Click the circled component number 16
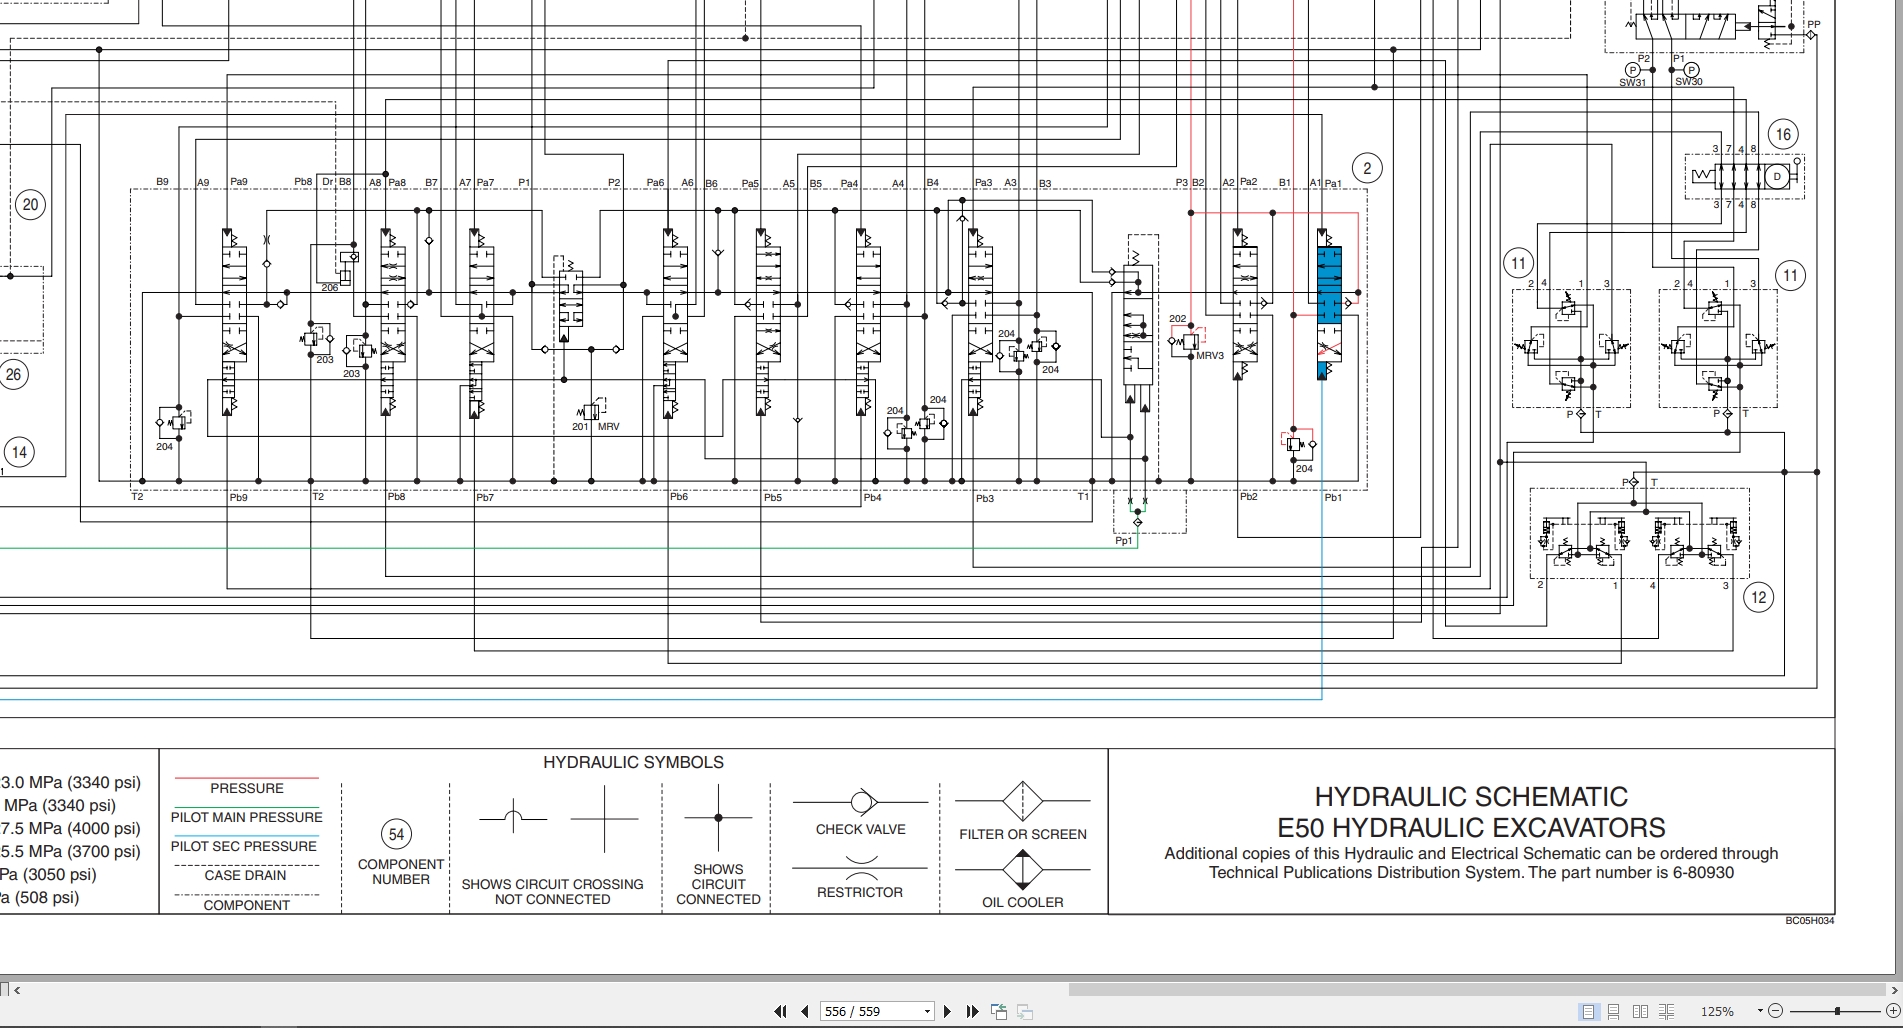 1783,134
